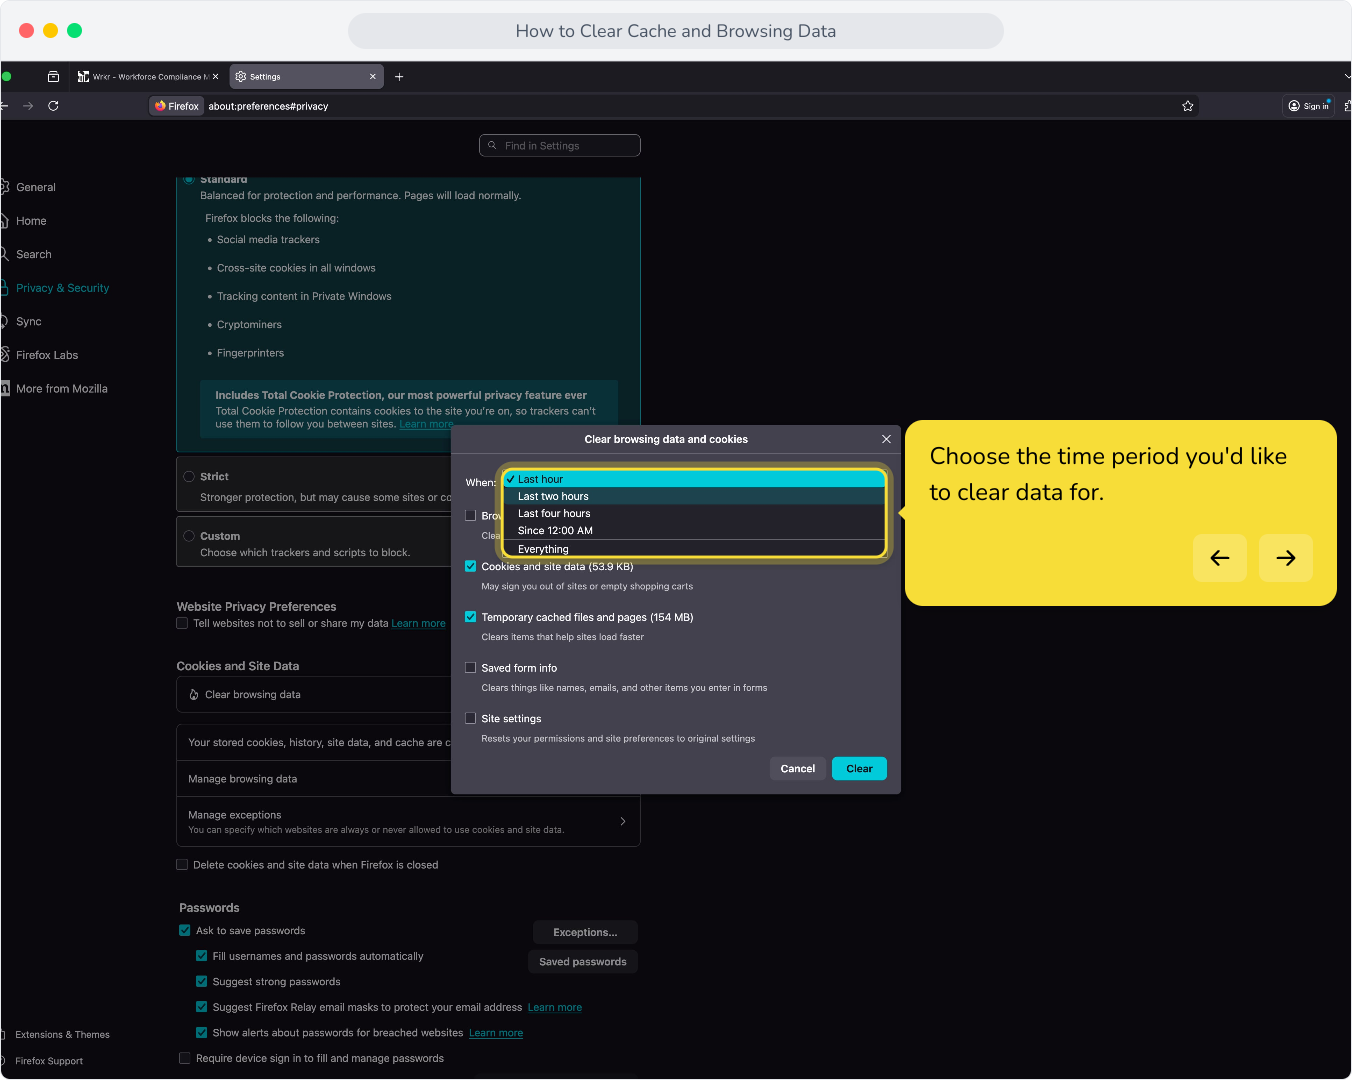
Task: Enable the Saved form info checkbox
Action: pyautogui.click(x=471, y=668)
